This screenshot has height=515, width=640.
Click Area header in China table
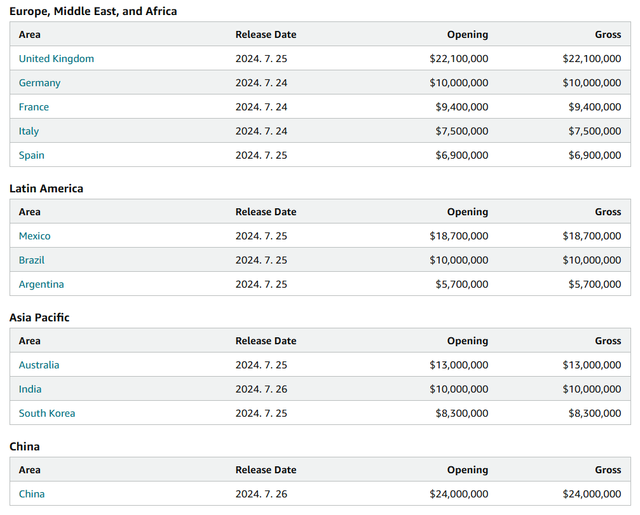click(x=30, y=470)
